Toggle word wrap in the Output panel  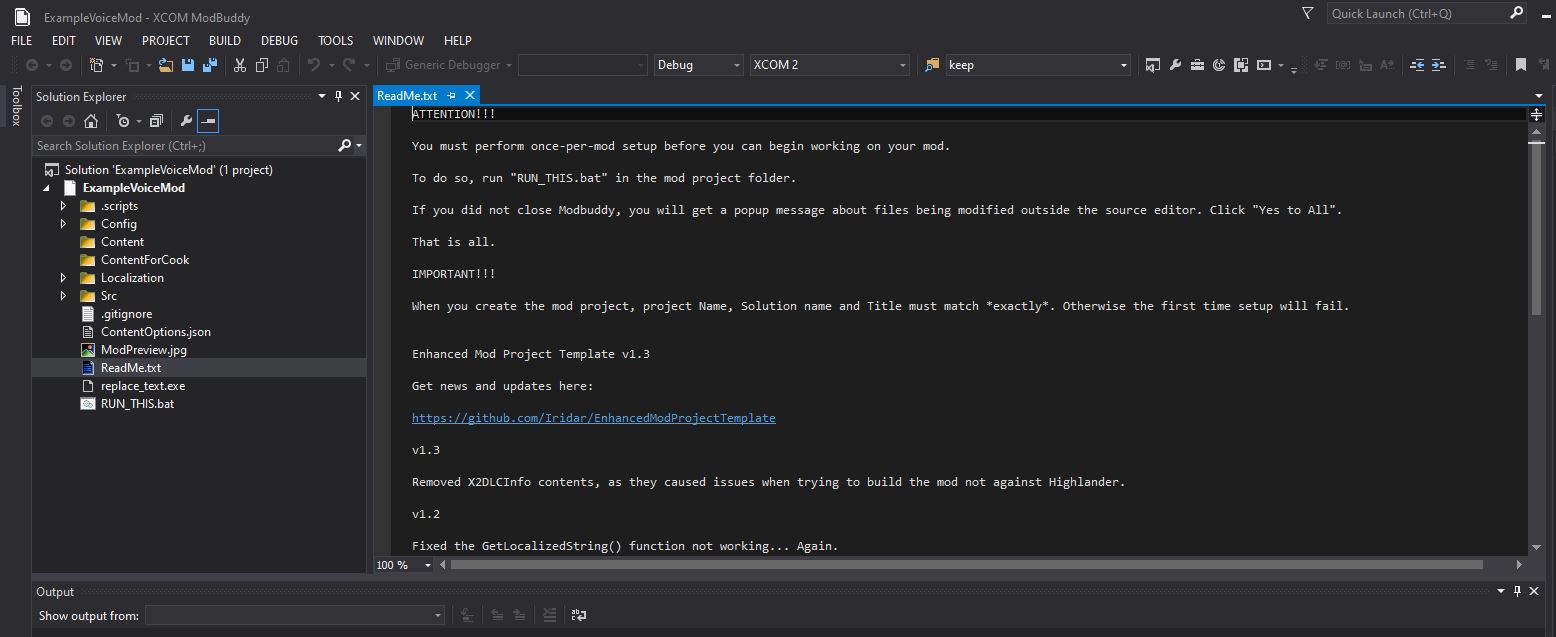578,616
